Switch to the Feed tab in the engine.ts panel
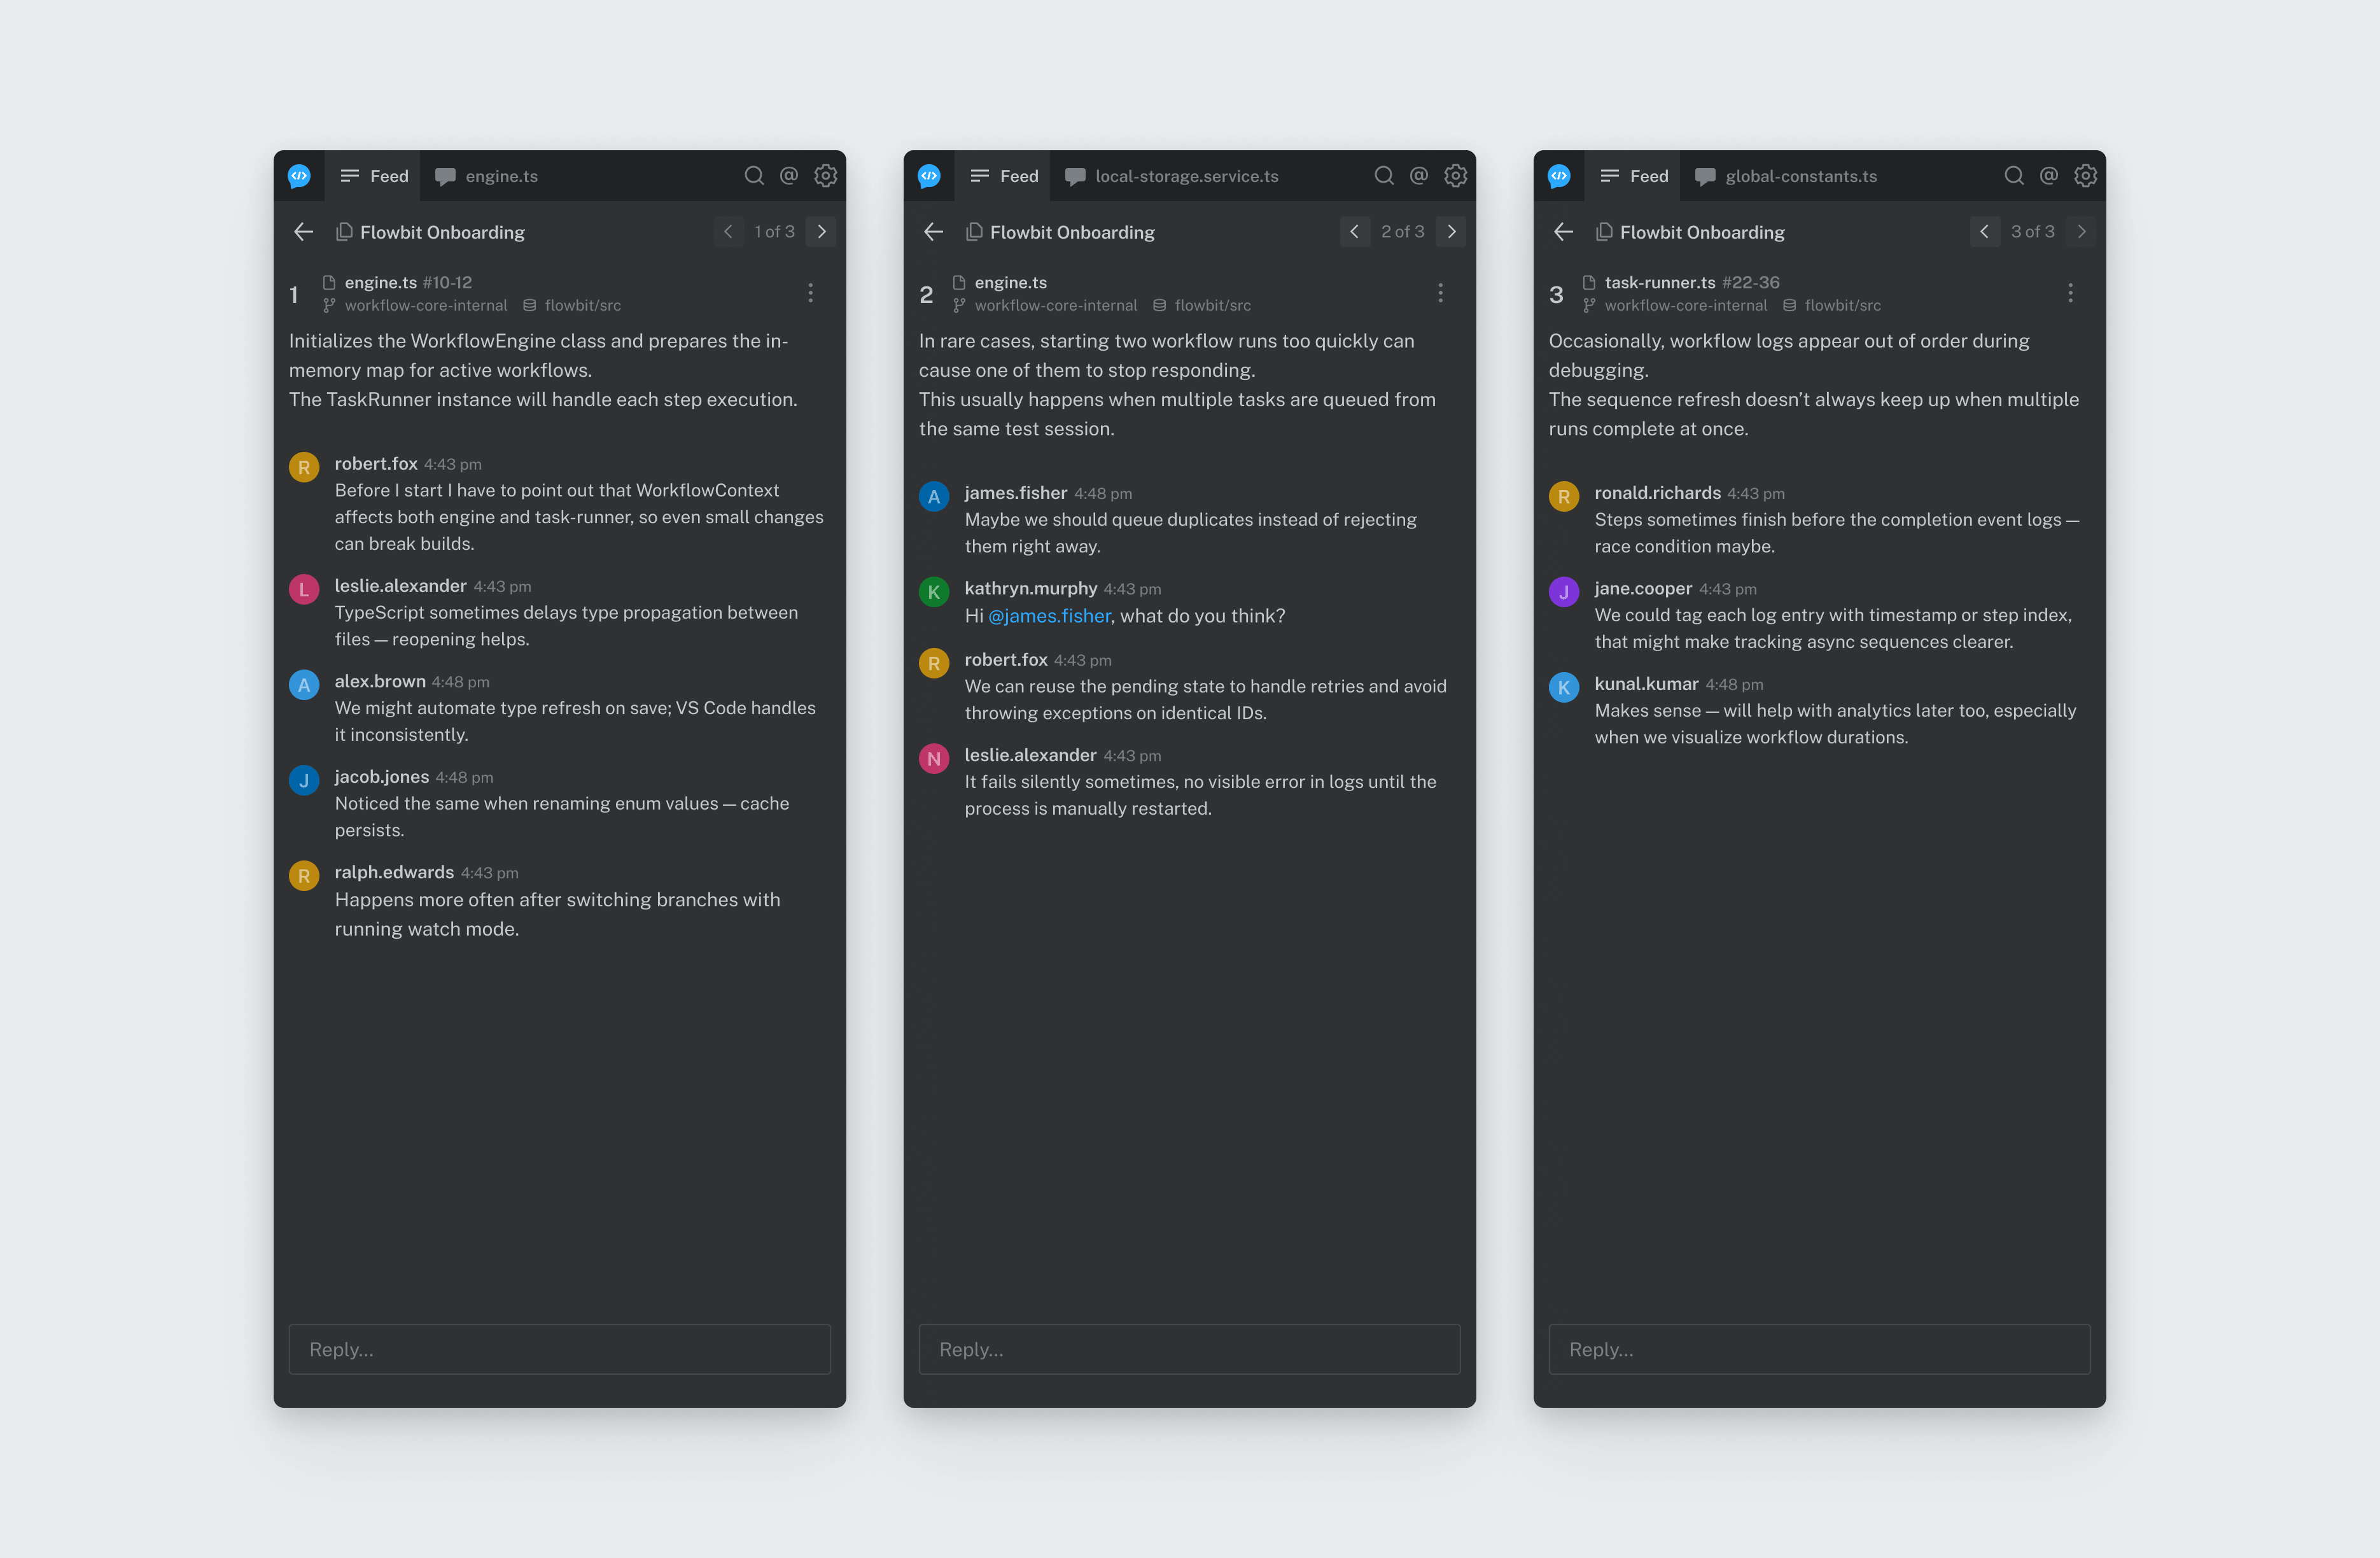This screenshot has height=1558, width=2380. [x=374, y=176]
